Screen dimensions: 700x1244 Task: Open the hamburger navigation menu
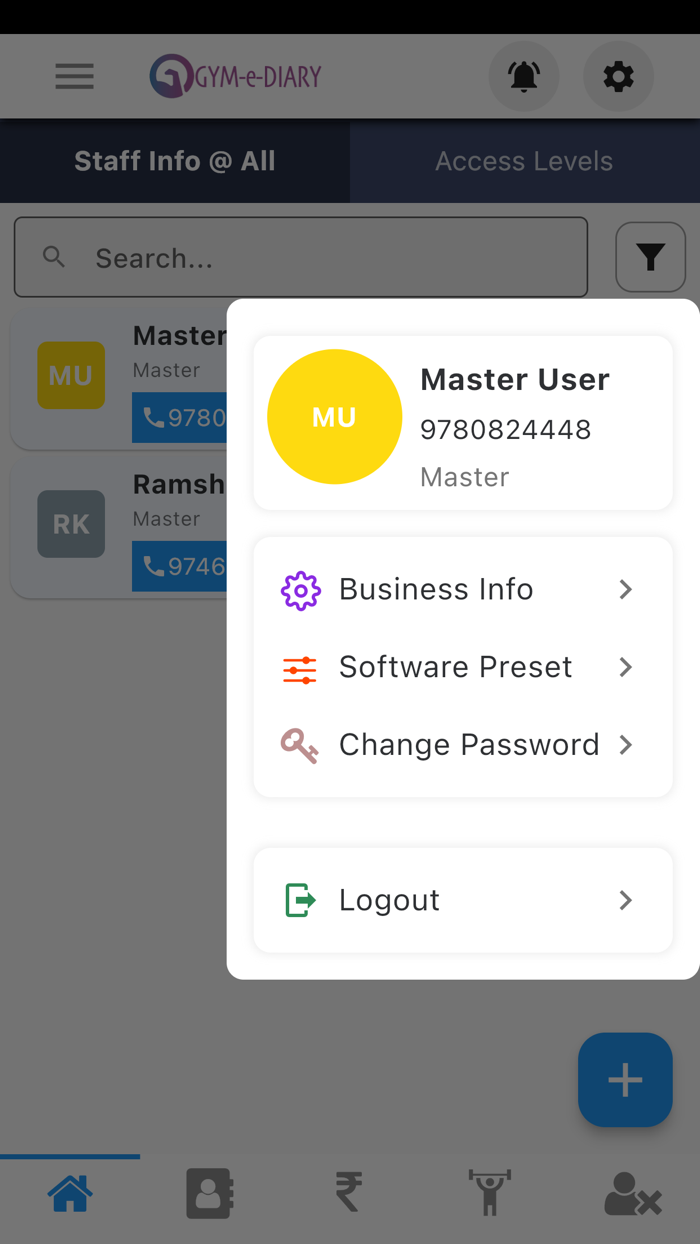click(74, 76)
